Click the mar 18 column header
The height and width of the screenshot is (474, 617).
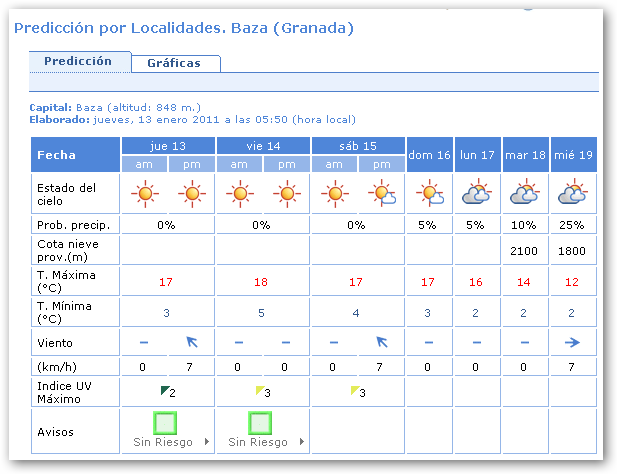click(x=525, y=155)
